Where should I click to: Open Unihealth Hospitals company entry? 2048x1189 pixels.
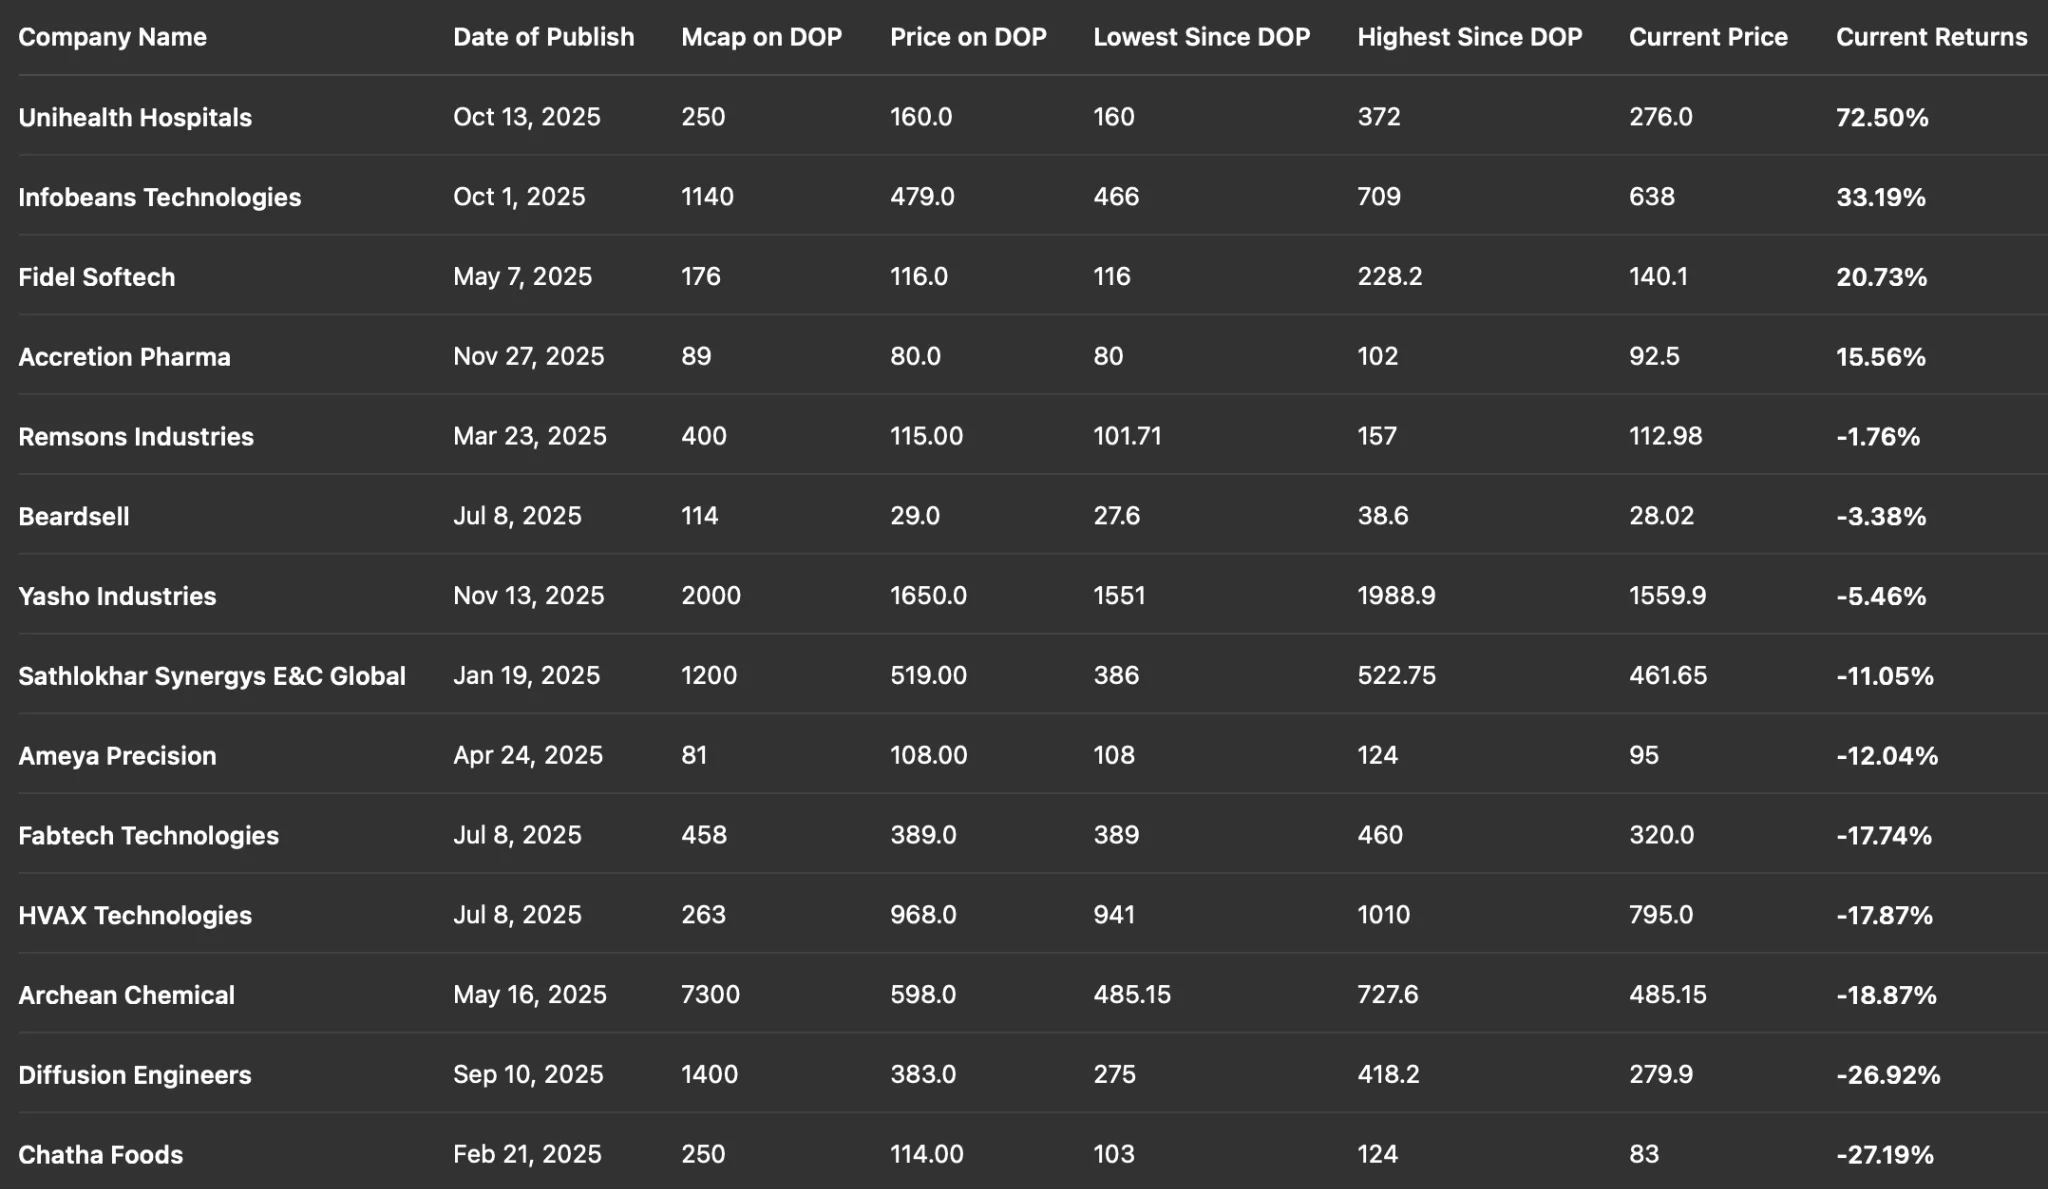135,117
